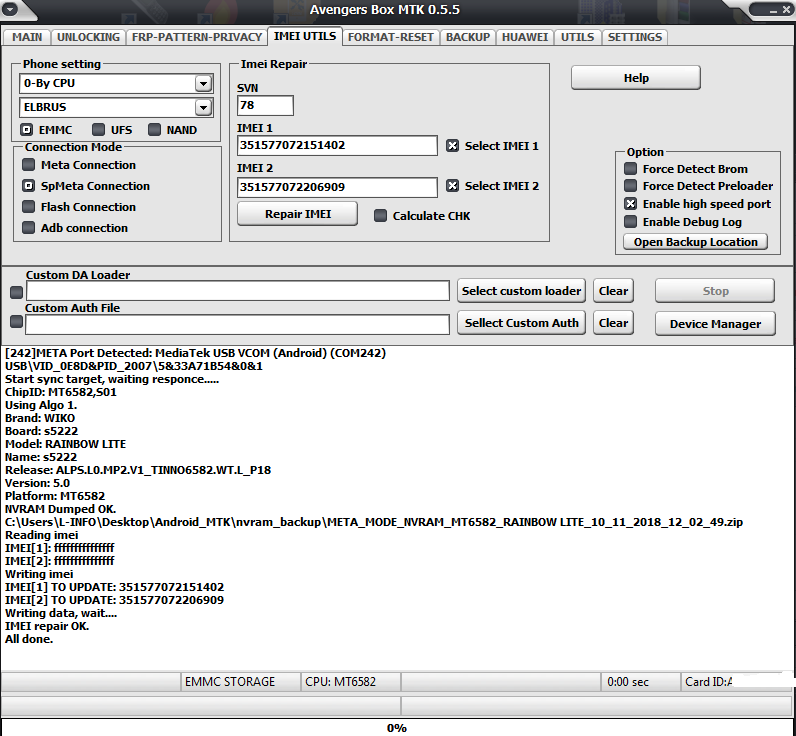
Task: Toggle the Custom DA Loader checkbox
Action: tap(16, 292)
